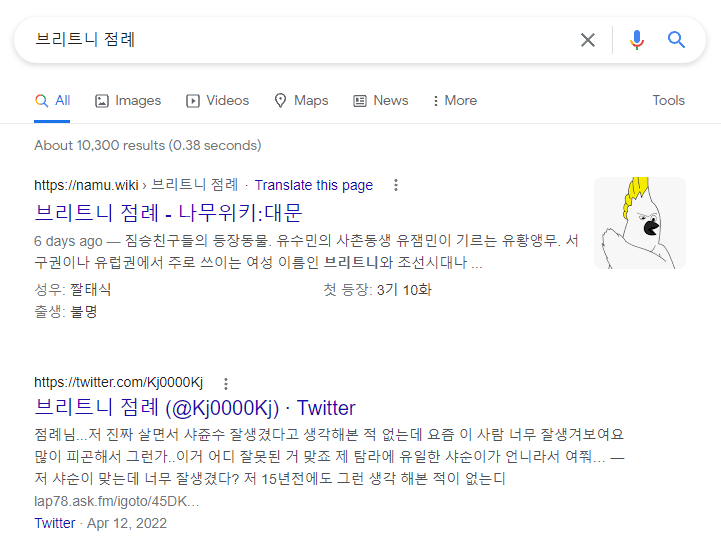
Task: Open the Tools filter options
Action: (669, 100)
